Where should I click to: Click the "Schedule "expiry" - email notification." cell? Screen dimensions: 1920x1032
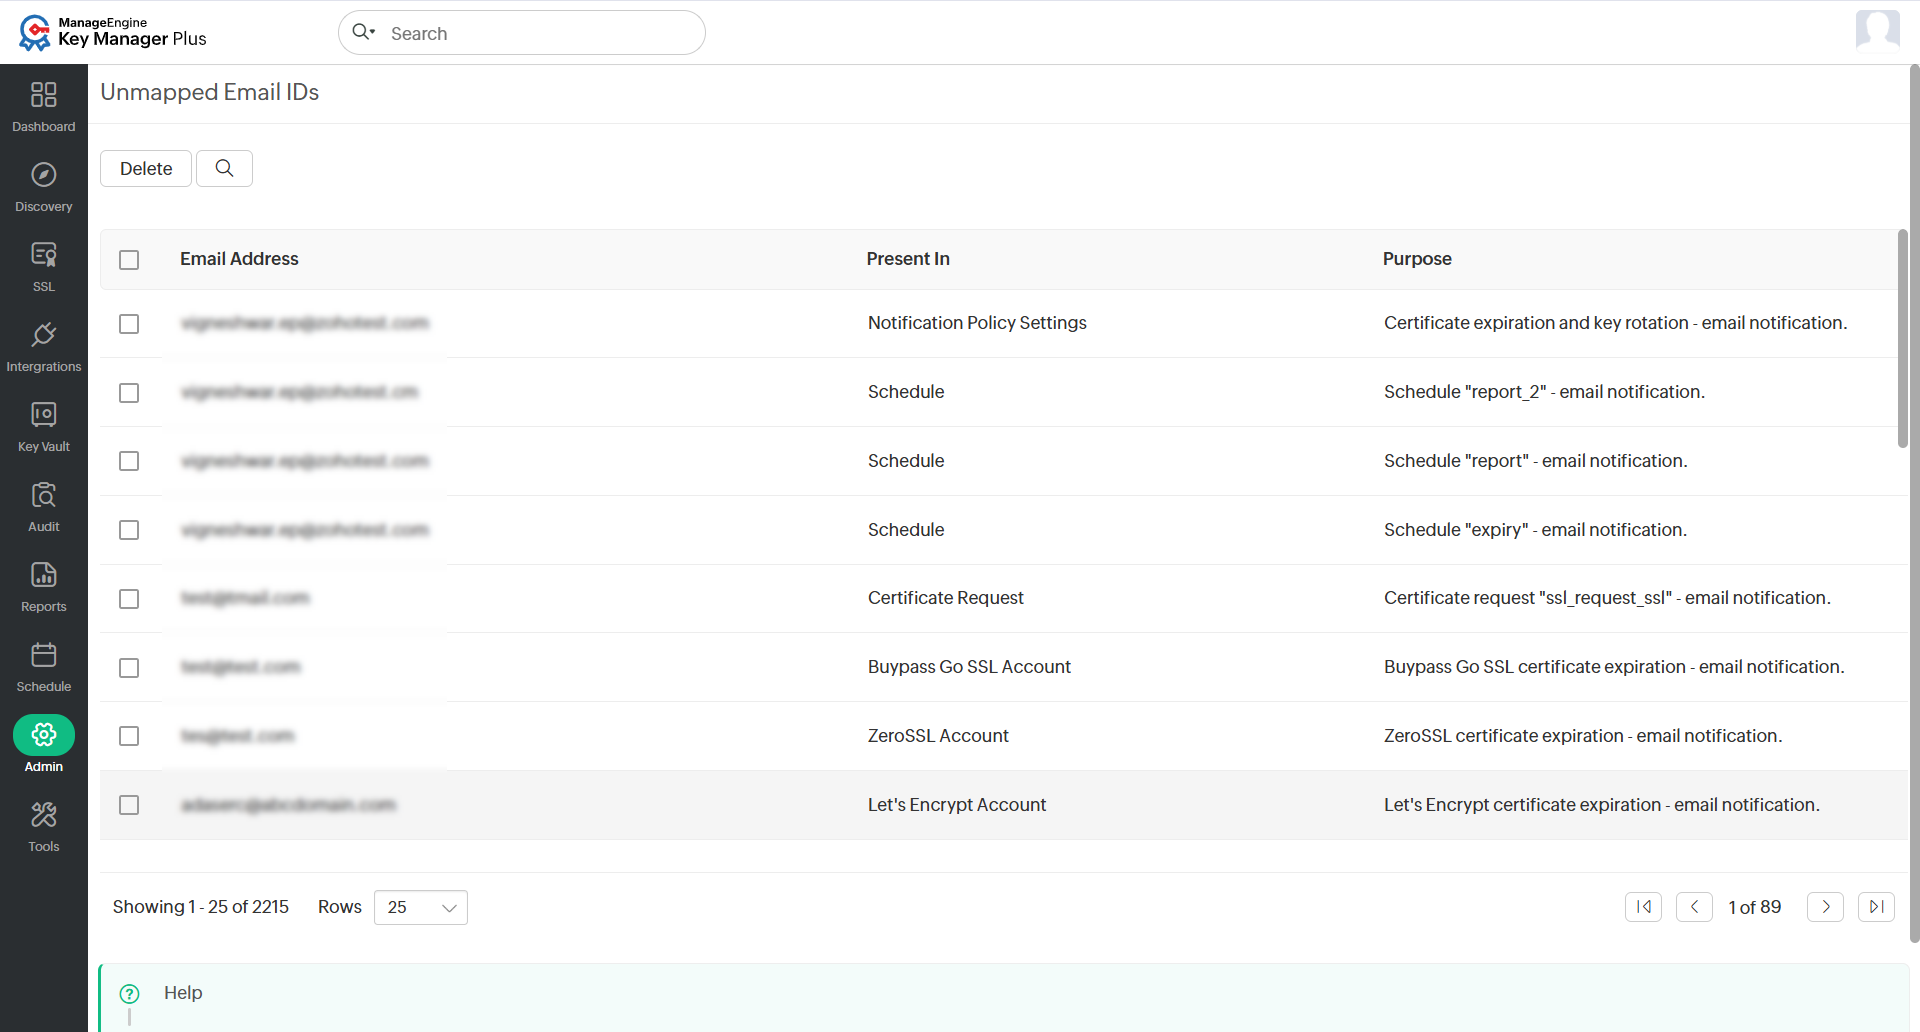pos(1535,530)
